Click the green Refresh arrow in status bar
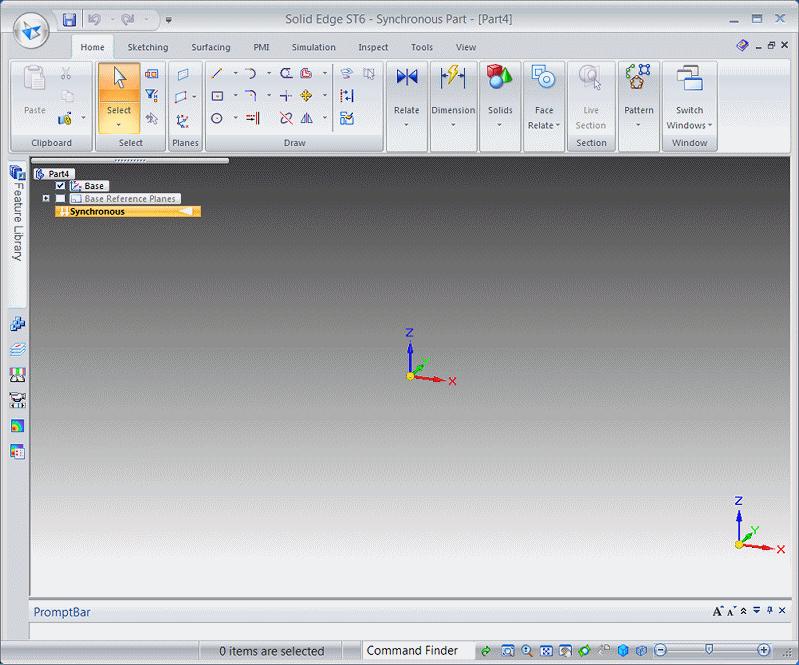 pos(486,650)
